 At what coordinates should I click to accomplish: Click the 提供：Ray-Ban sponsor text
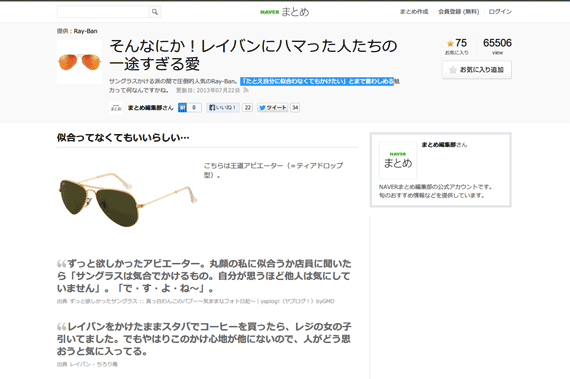point(77,31)
